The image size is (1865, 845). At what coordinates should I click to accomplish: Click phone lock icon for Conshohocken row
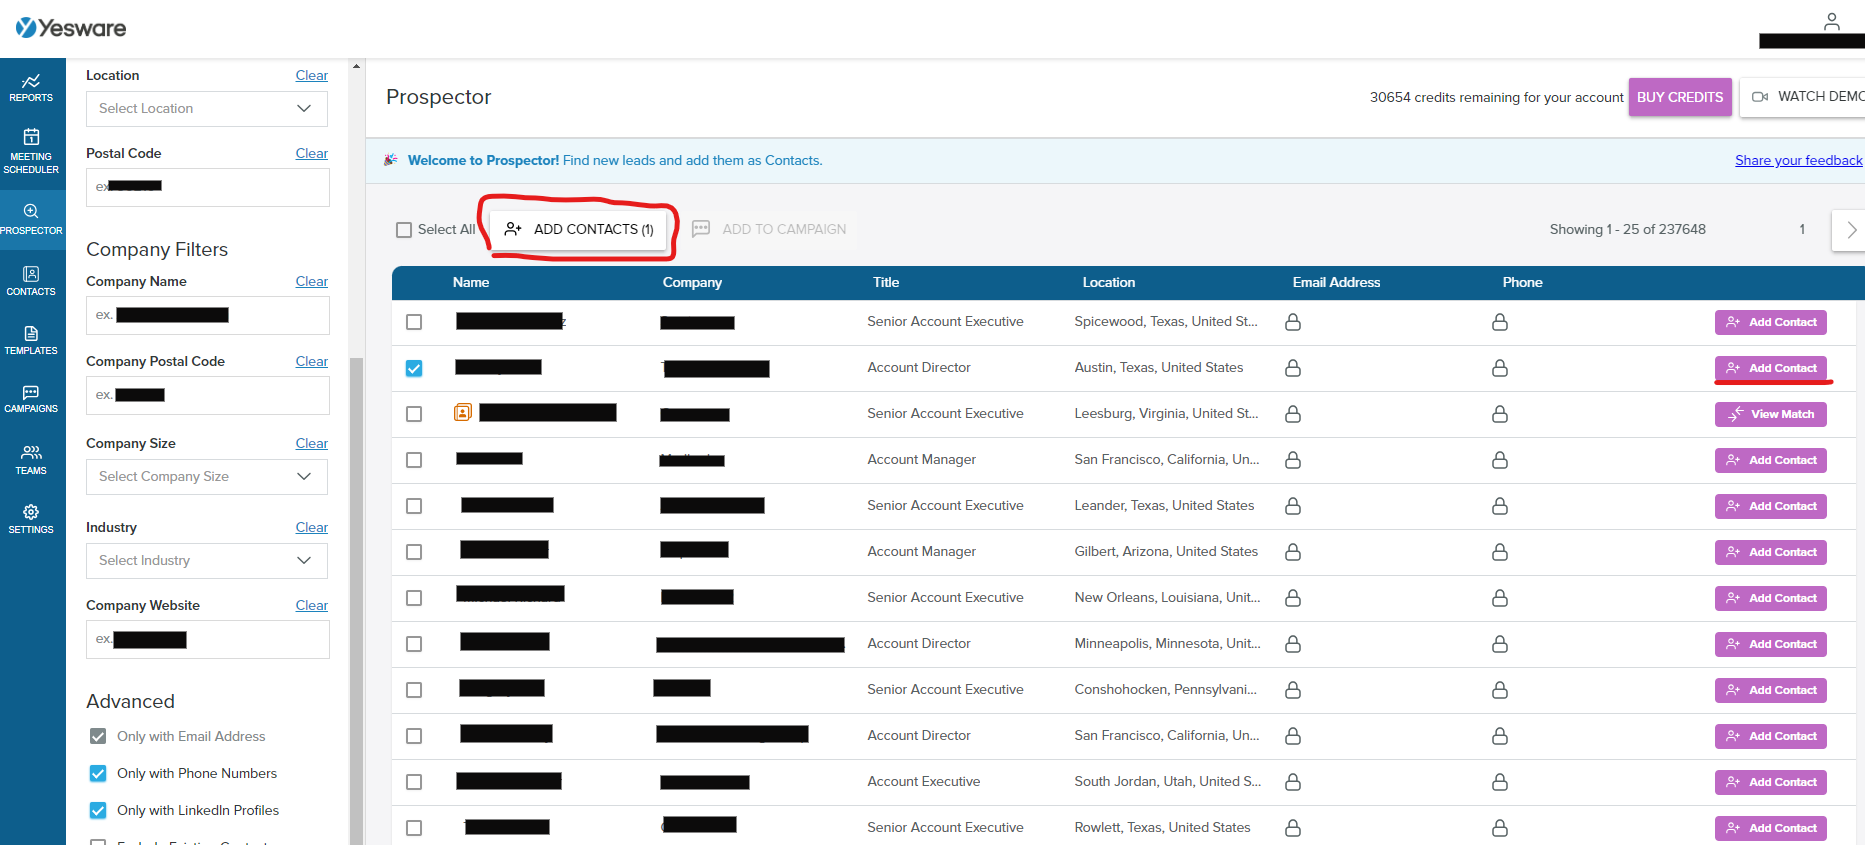1499,690
